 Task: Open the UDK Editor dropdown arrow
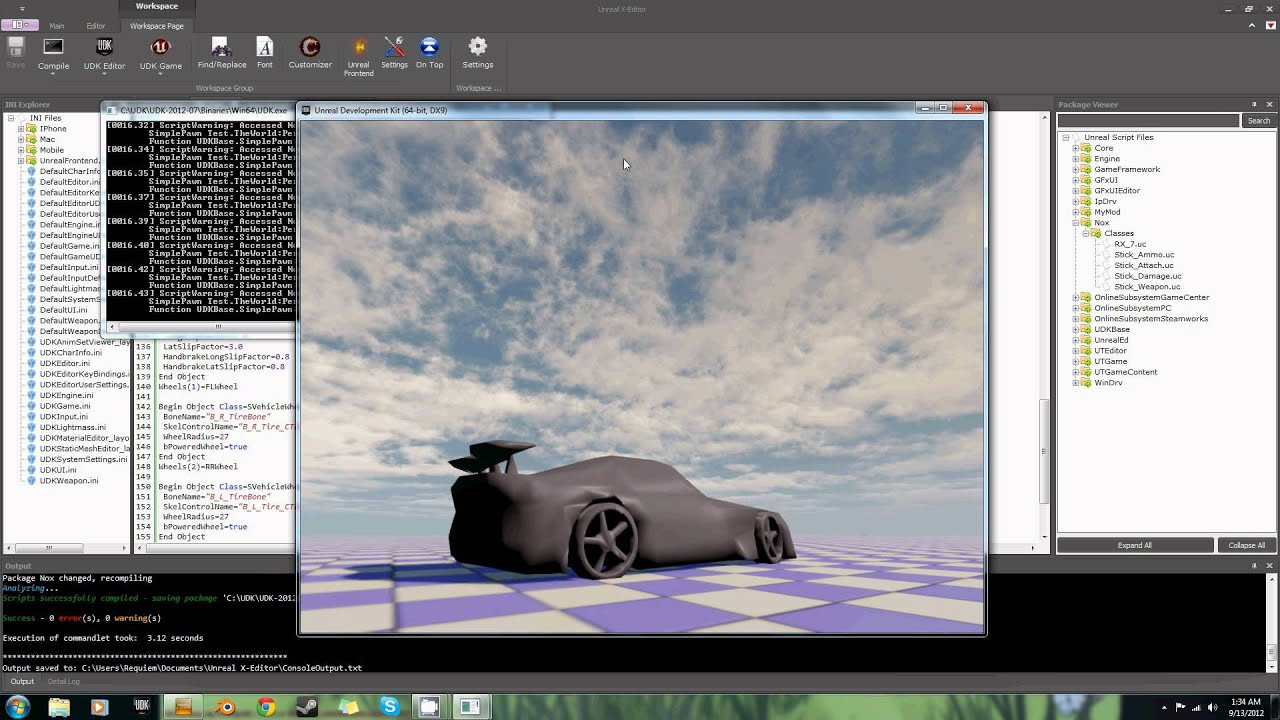coord(104,75)
